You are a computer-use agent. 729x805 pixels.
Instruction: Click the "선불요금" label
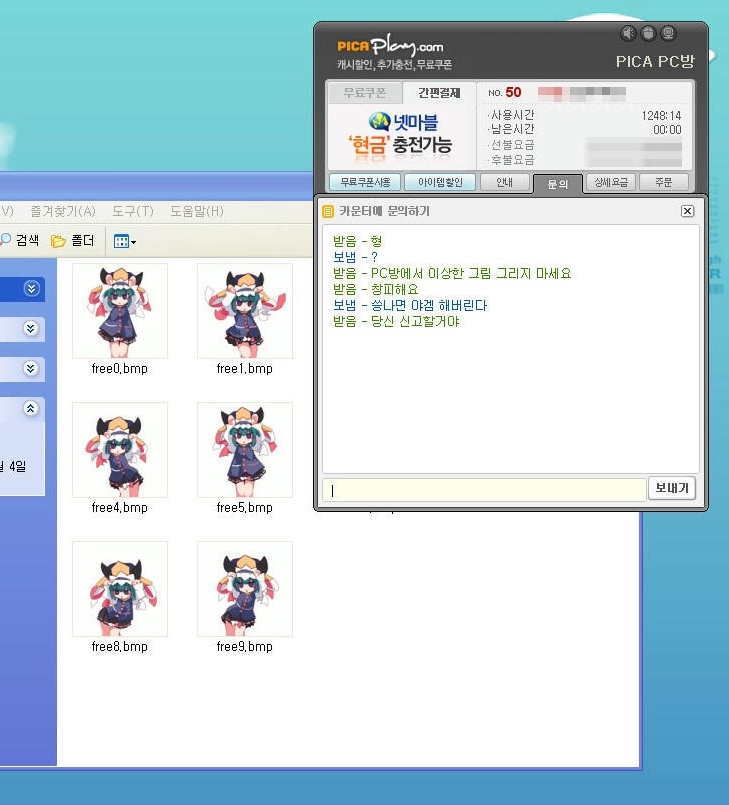click(x=512, y=145)
